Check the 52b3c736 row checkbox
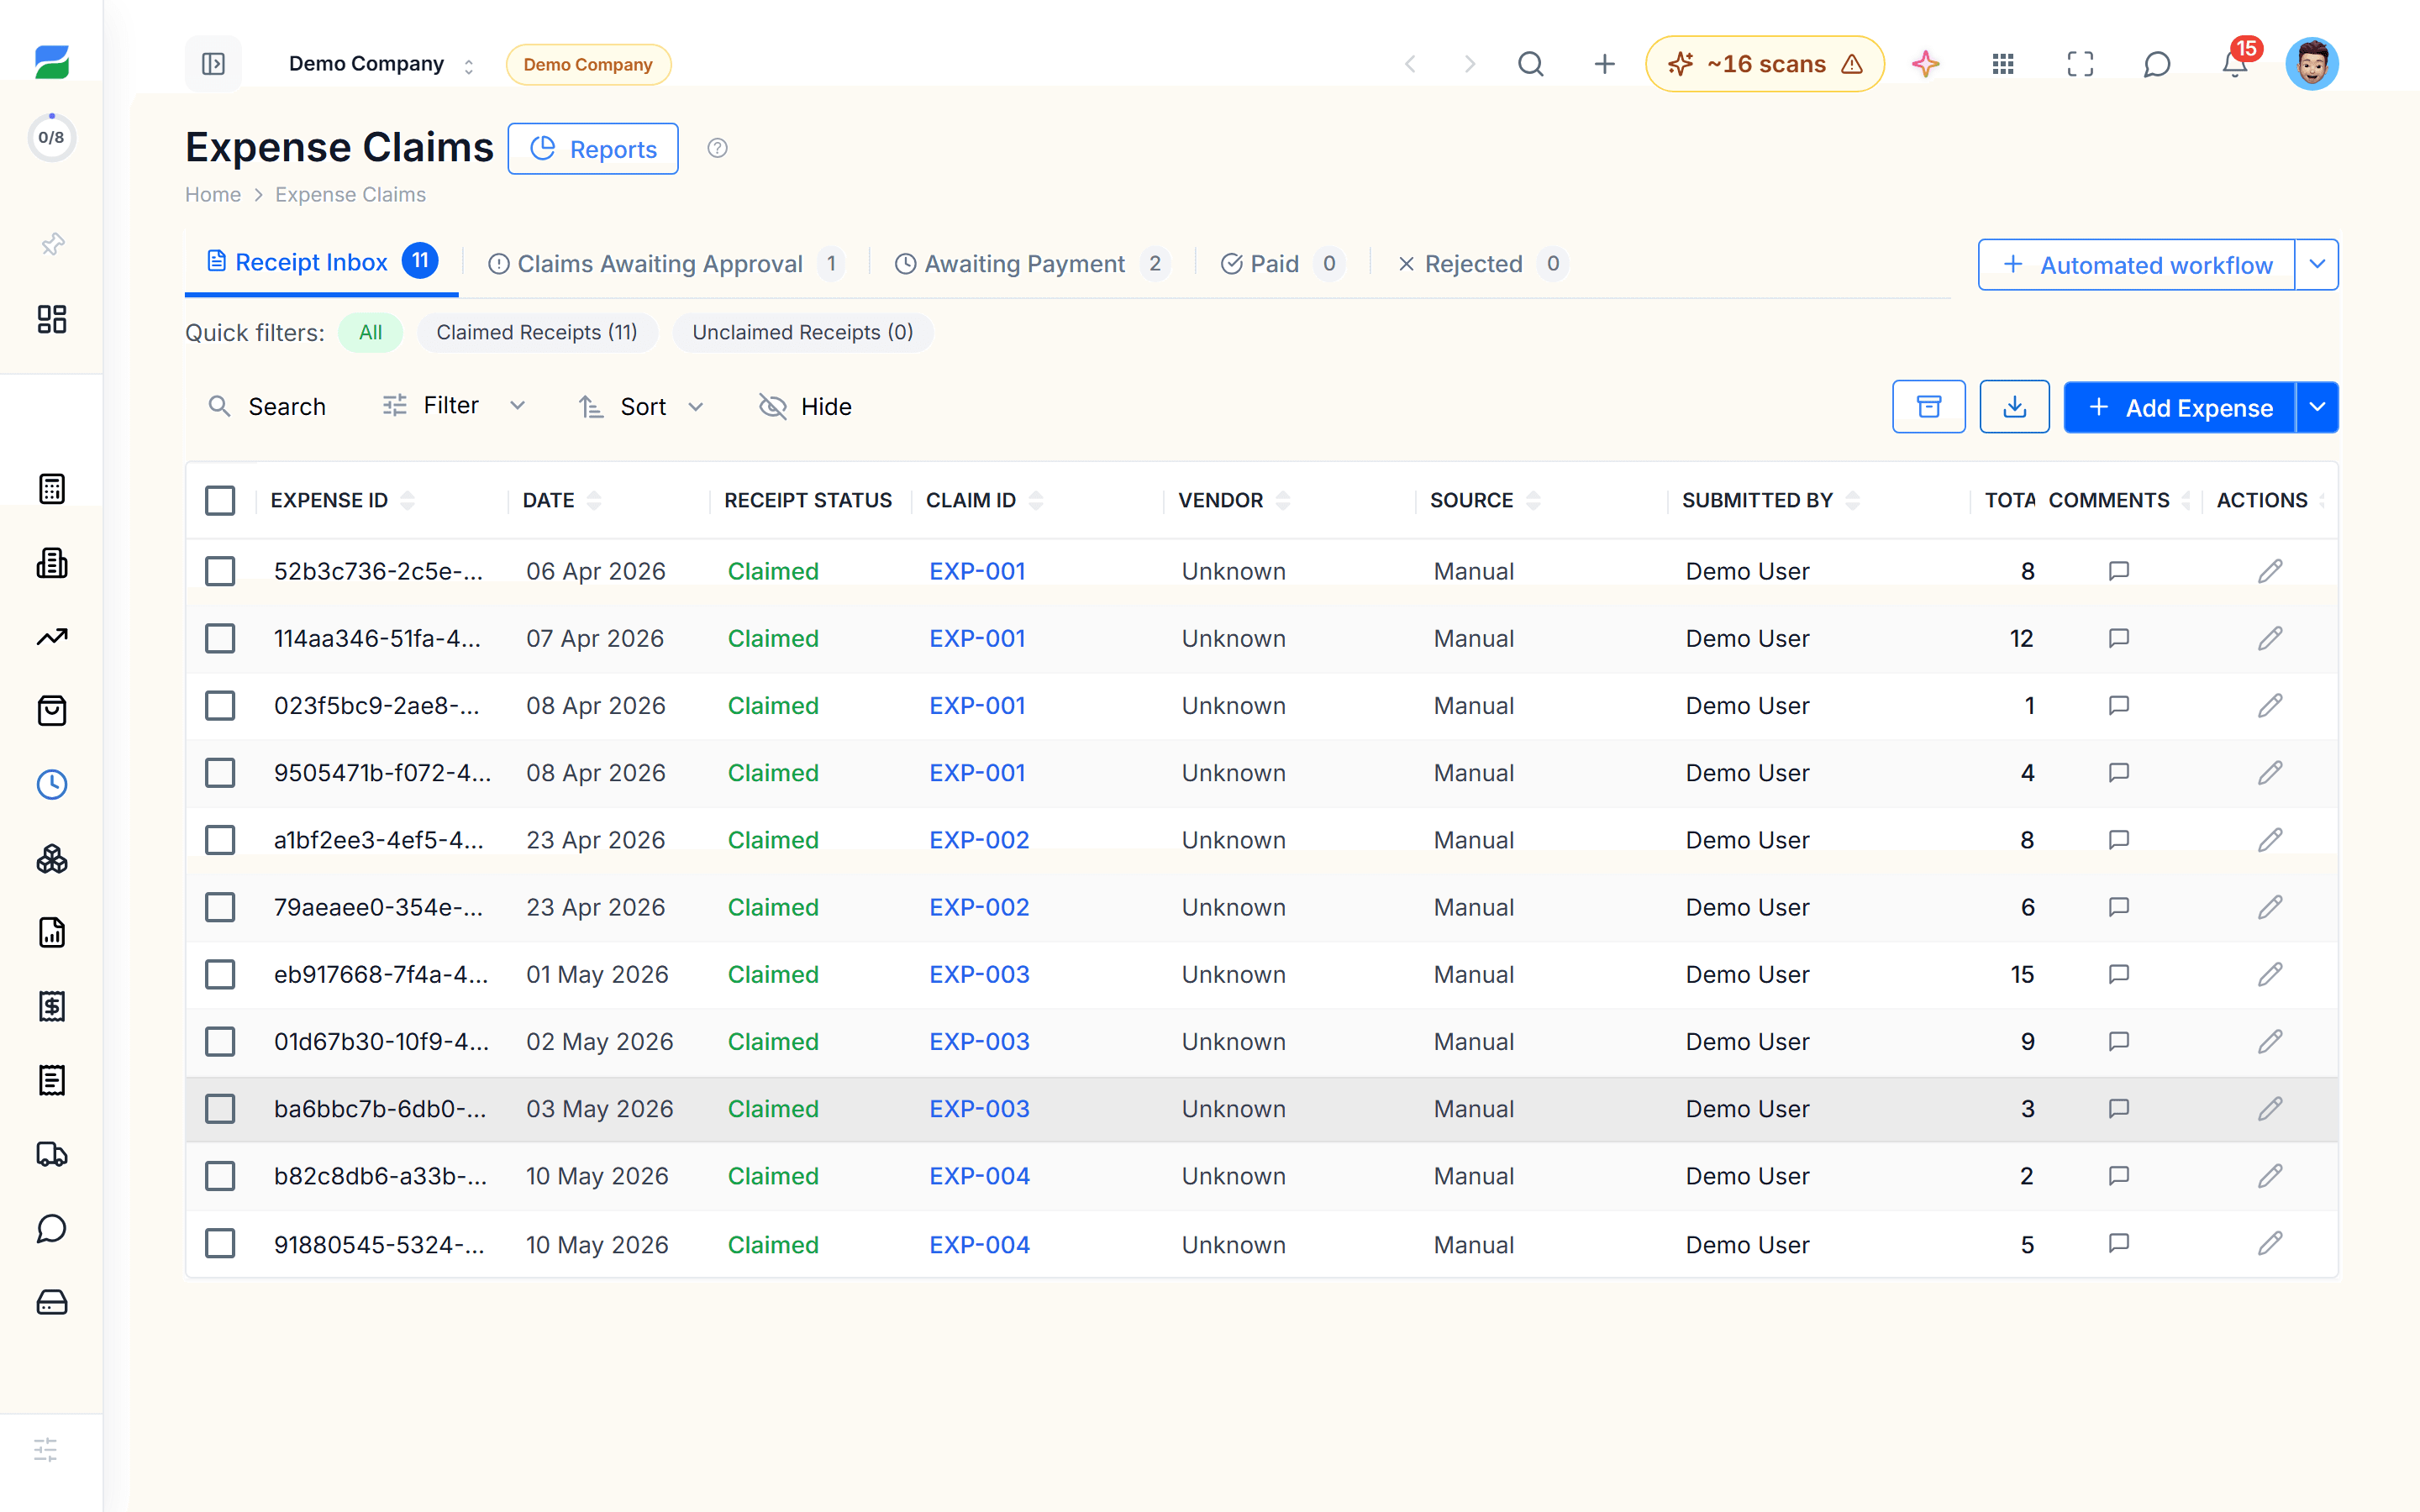 point(220,571)
